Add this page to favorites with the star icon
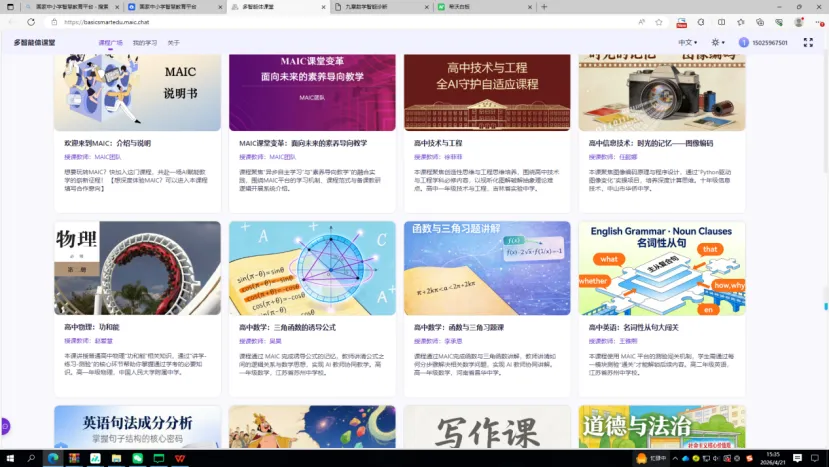Image resolution: width=830 pixels, height=467 pixels. 658,22
